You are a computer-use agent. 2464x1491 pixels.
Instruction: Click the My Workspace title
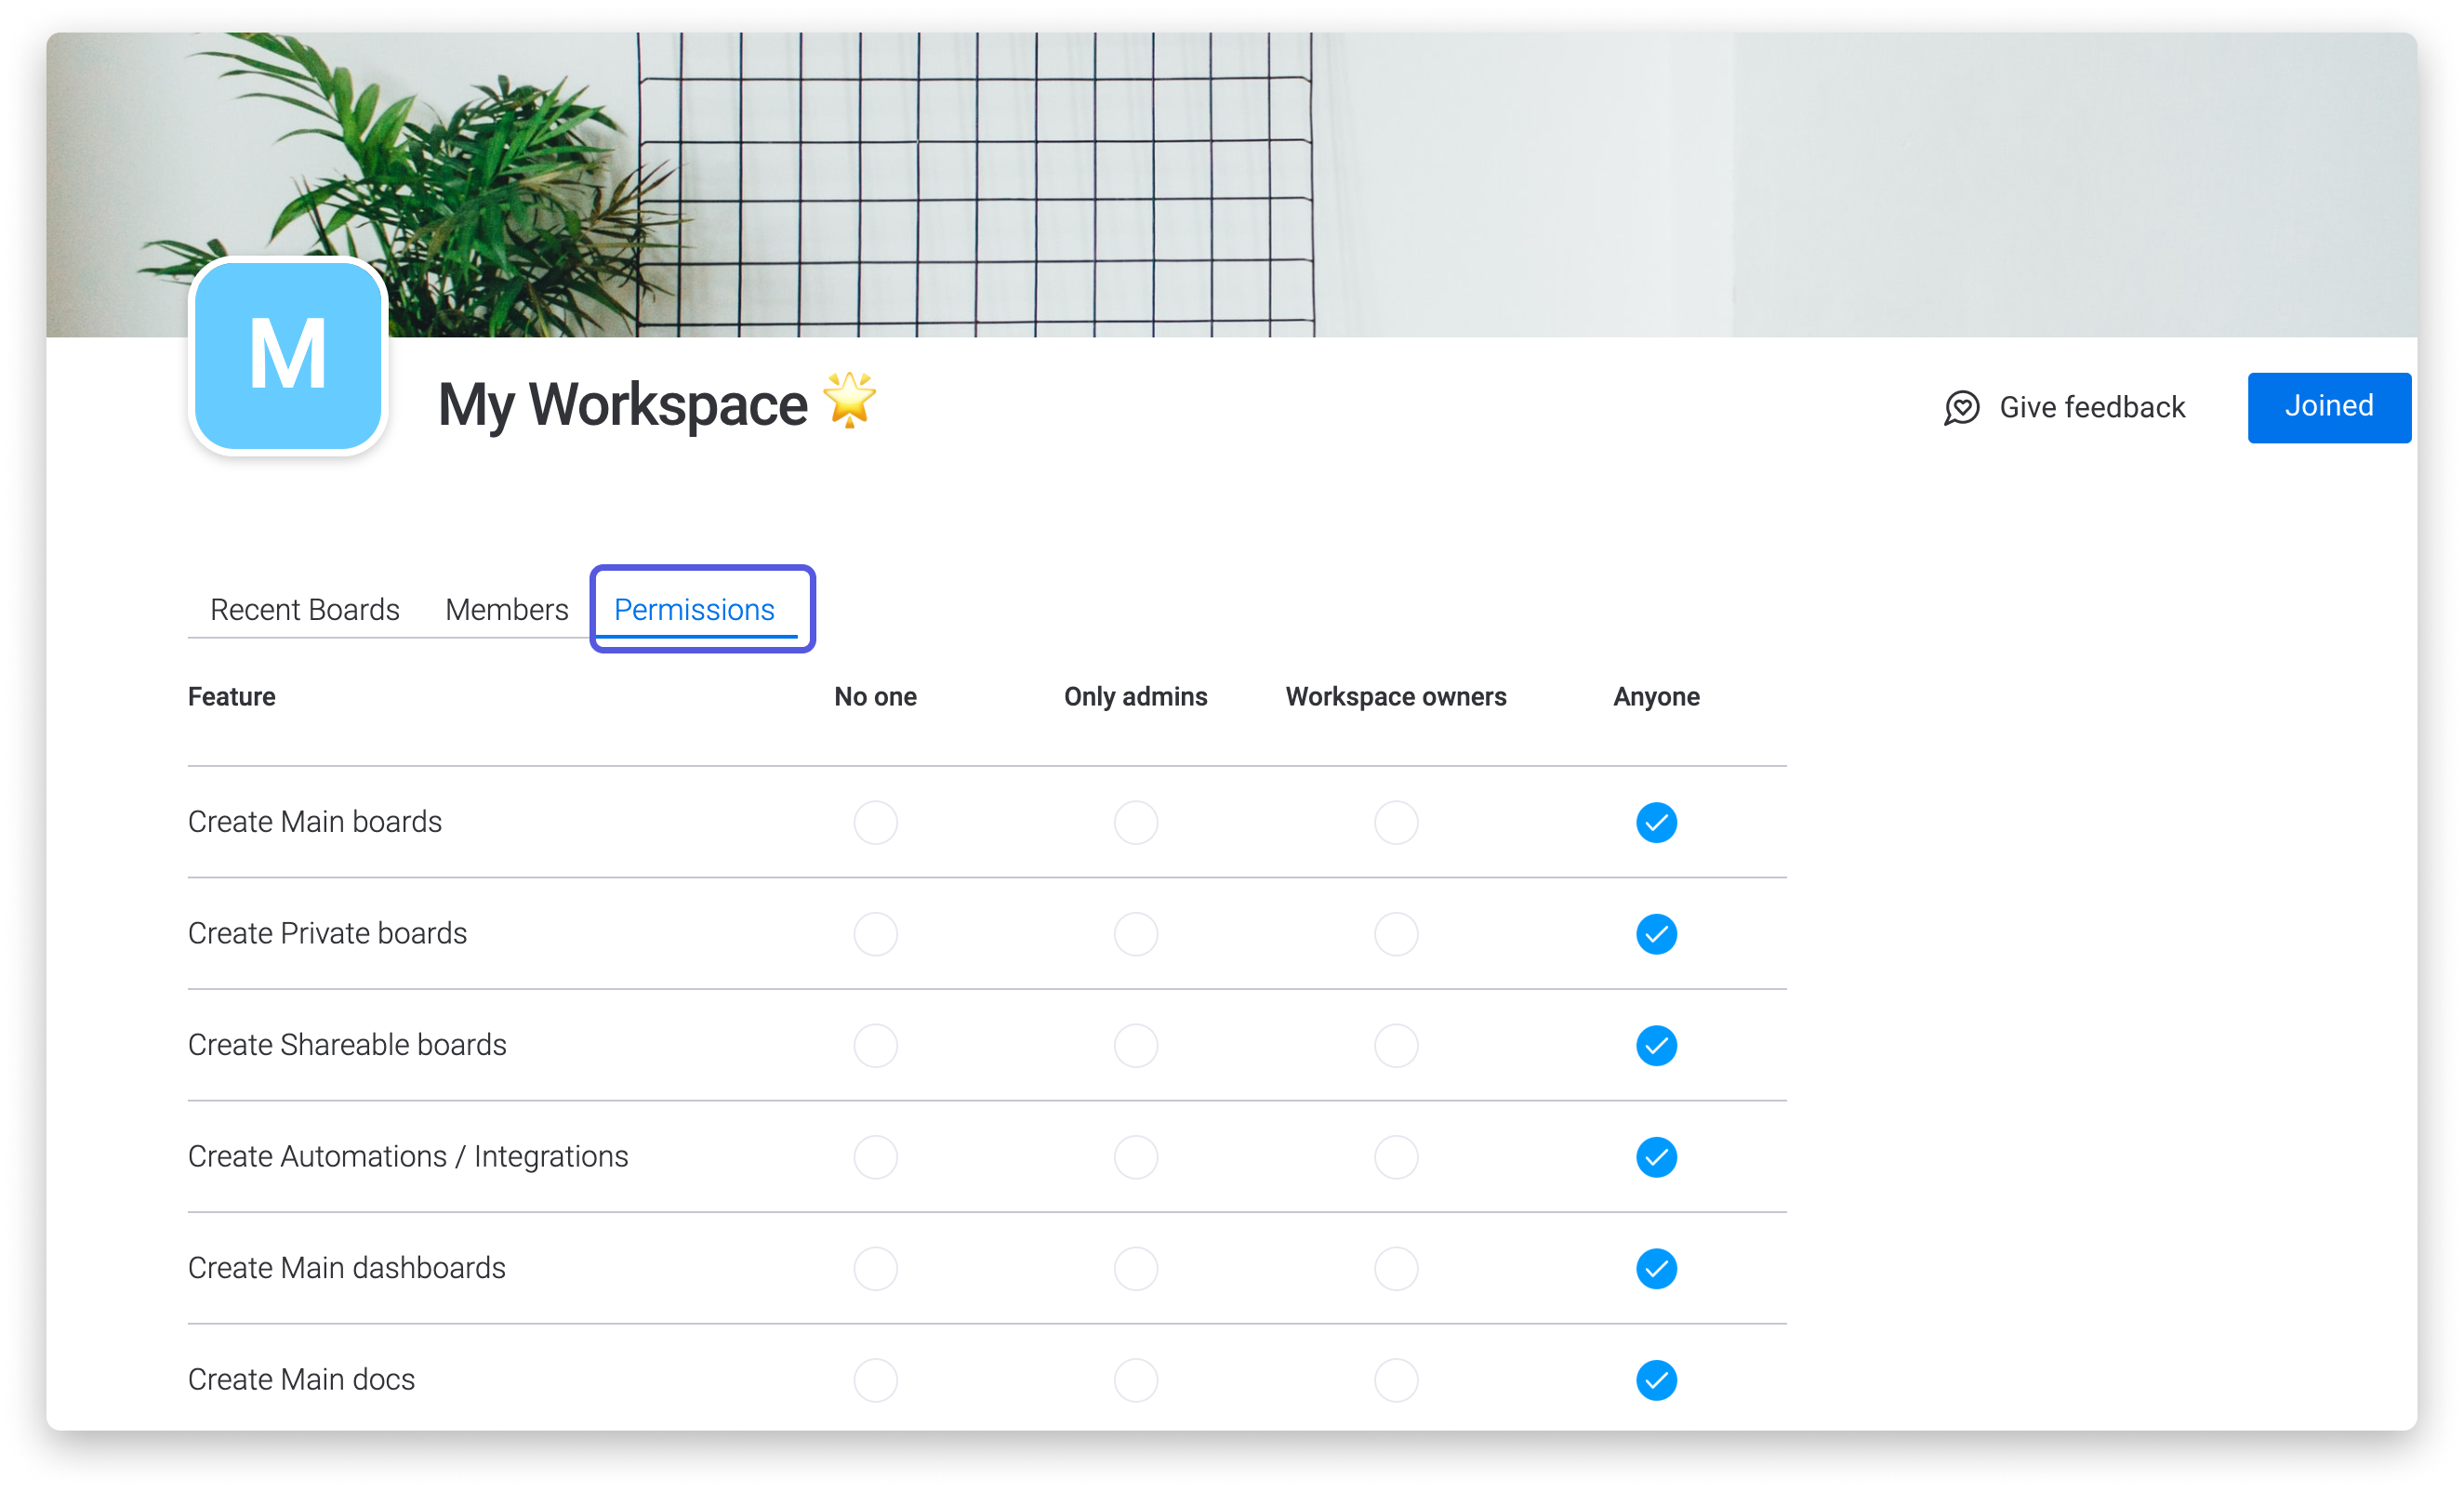(x=622, y=404)
